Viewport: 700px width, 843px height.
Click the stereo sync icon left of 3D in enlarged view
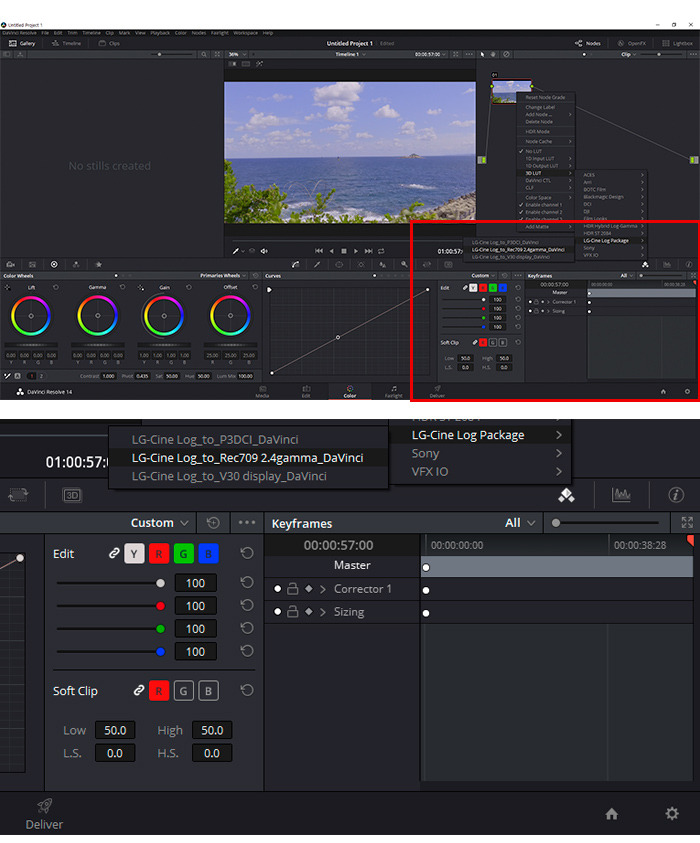click(18, 495)
